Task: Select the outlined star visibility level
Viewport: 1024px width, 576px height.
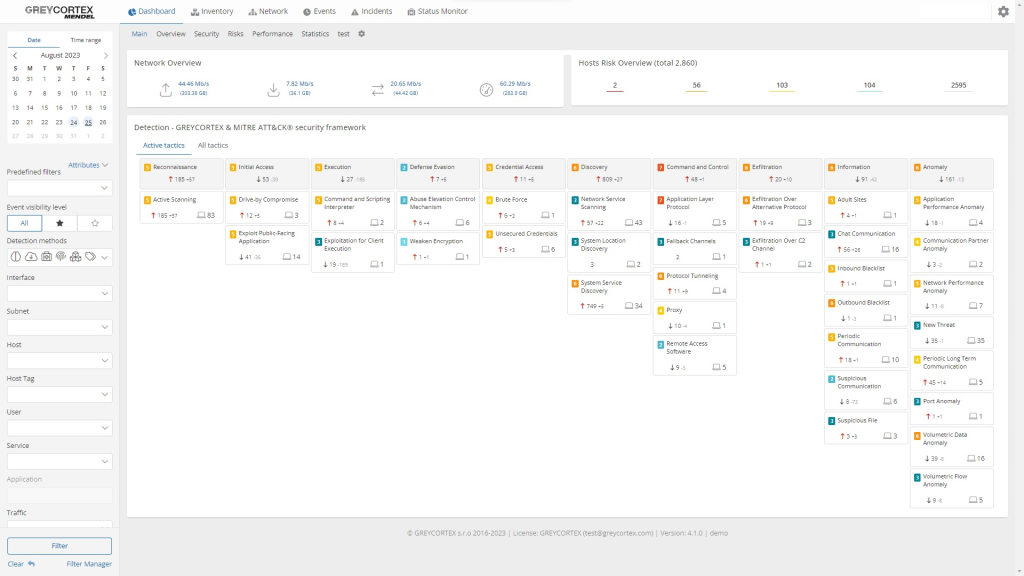Action: tap(94, 224)
